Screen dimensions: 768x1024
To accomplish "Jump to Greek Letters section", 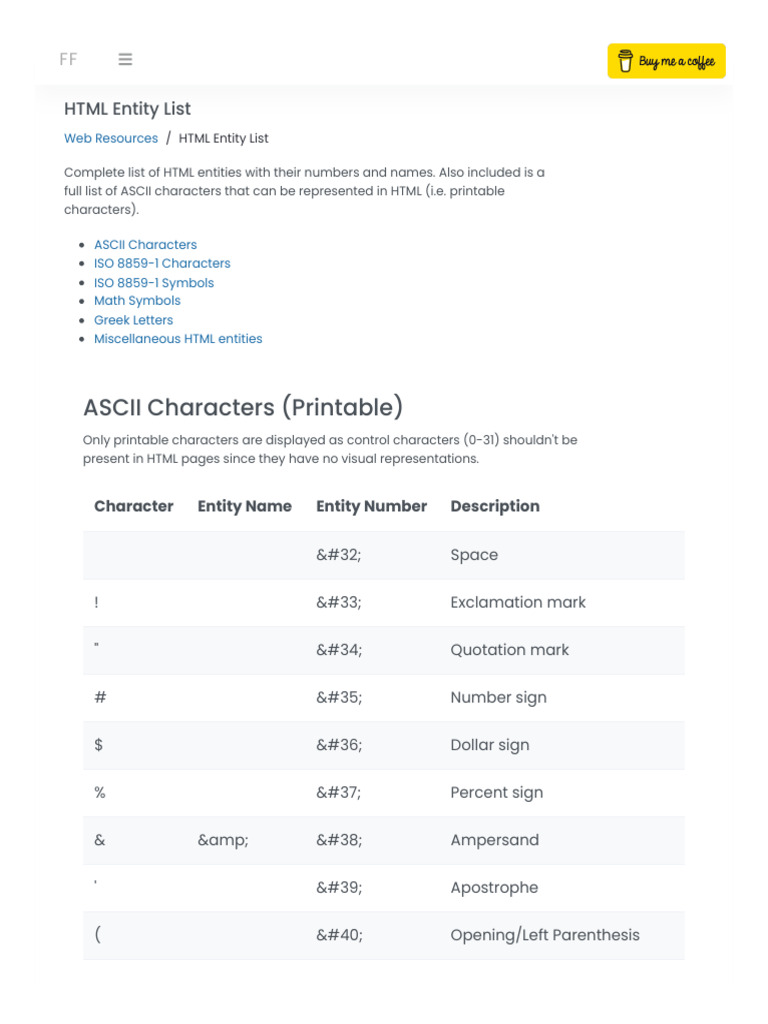I will [x=133, y=320].
